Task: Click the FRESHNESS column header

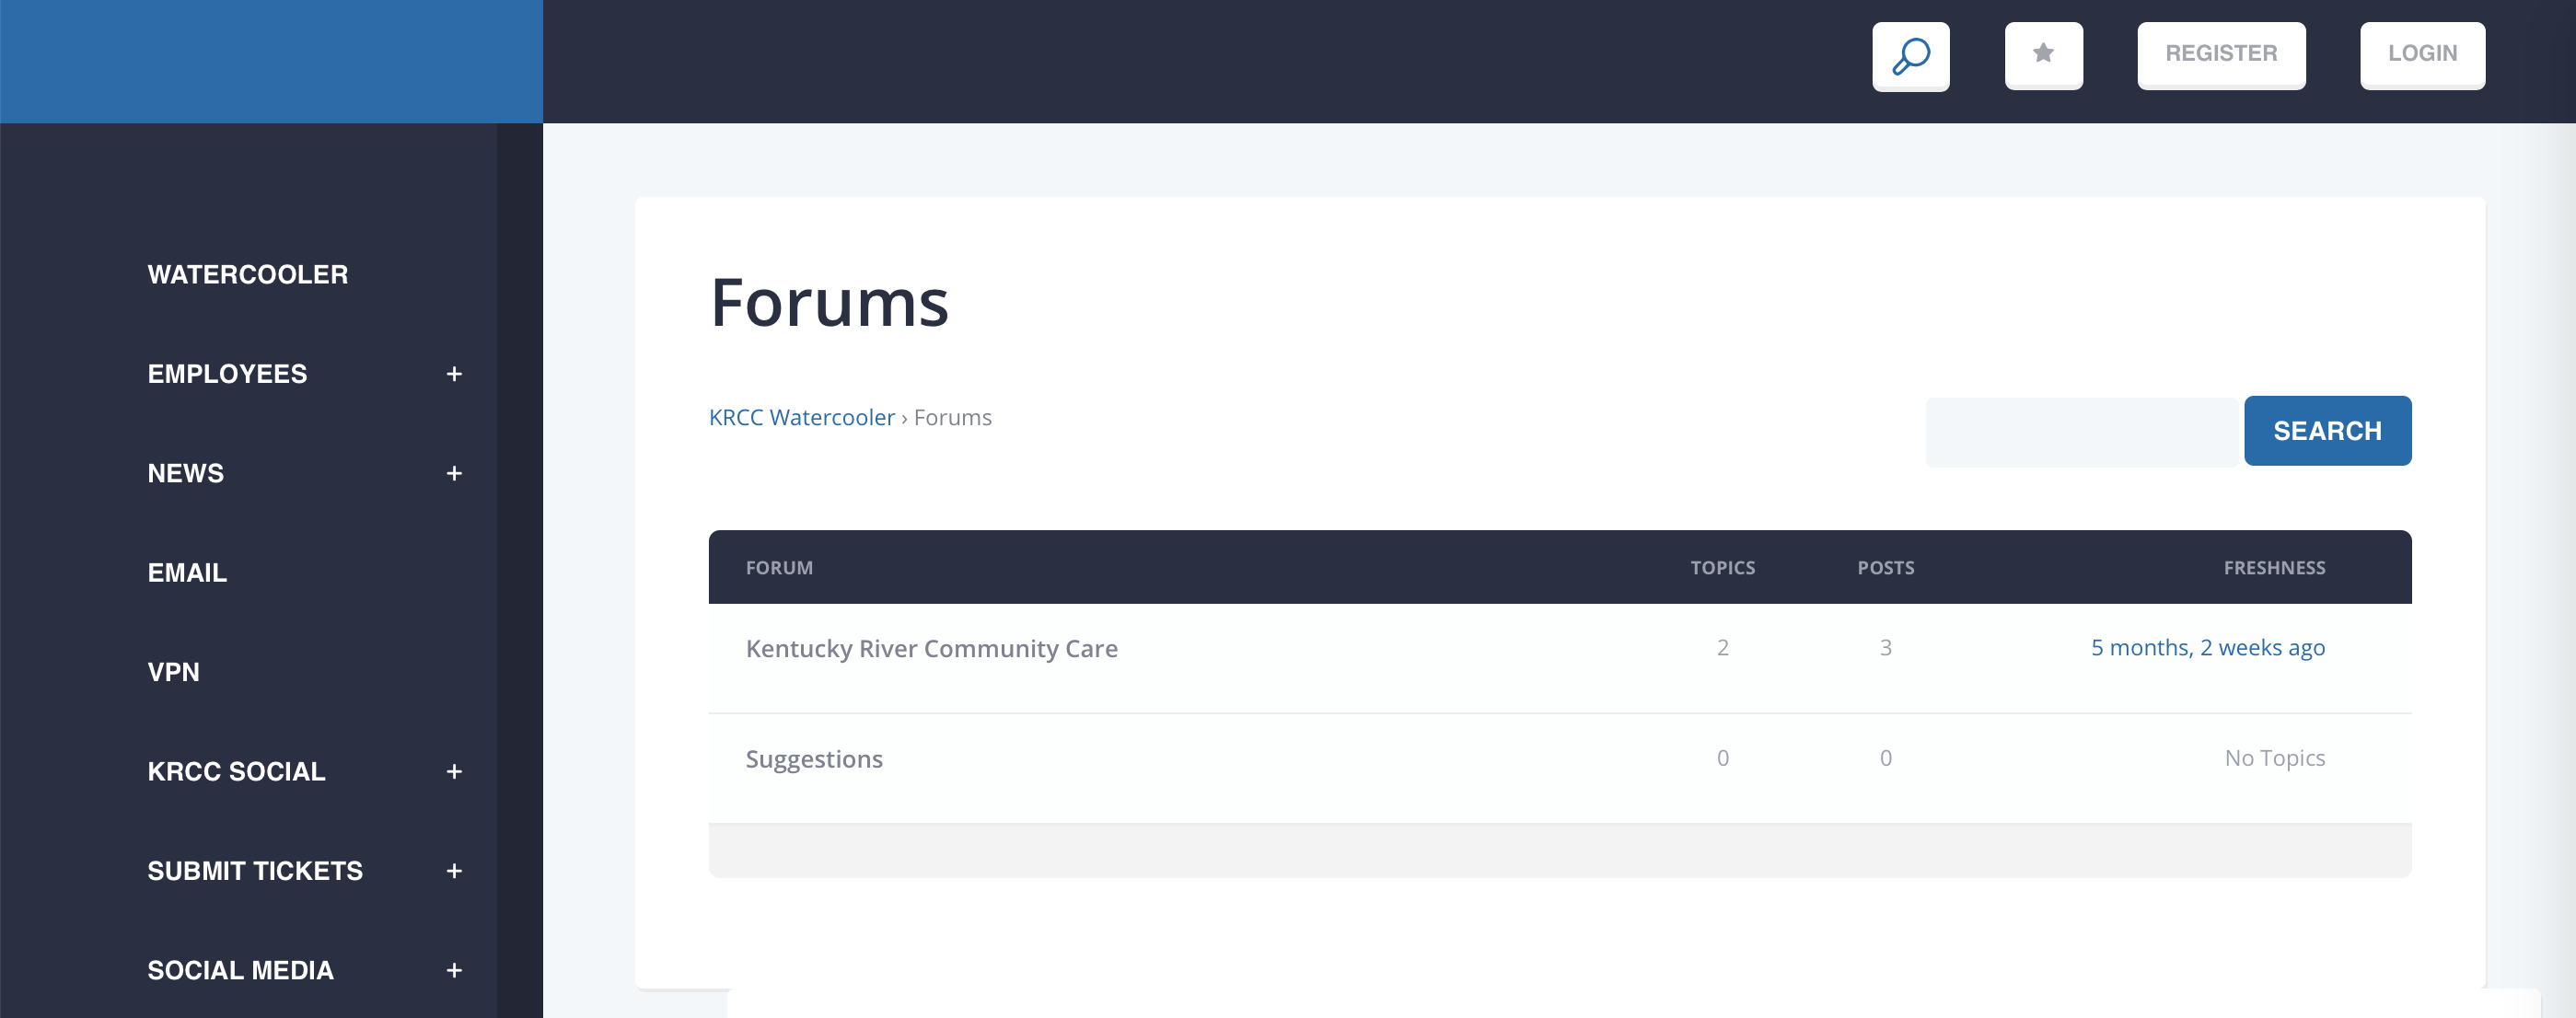Action: [x=2274, y=567]
